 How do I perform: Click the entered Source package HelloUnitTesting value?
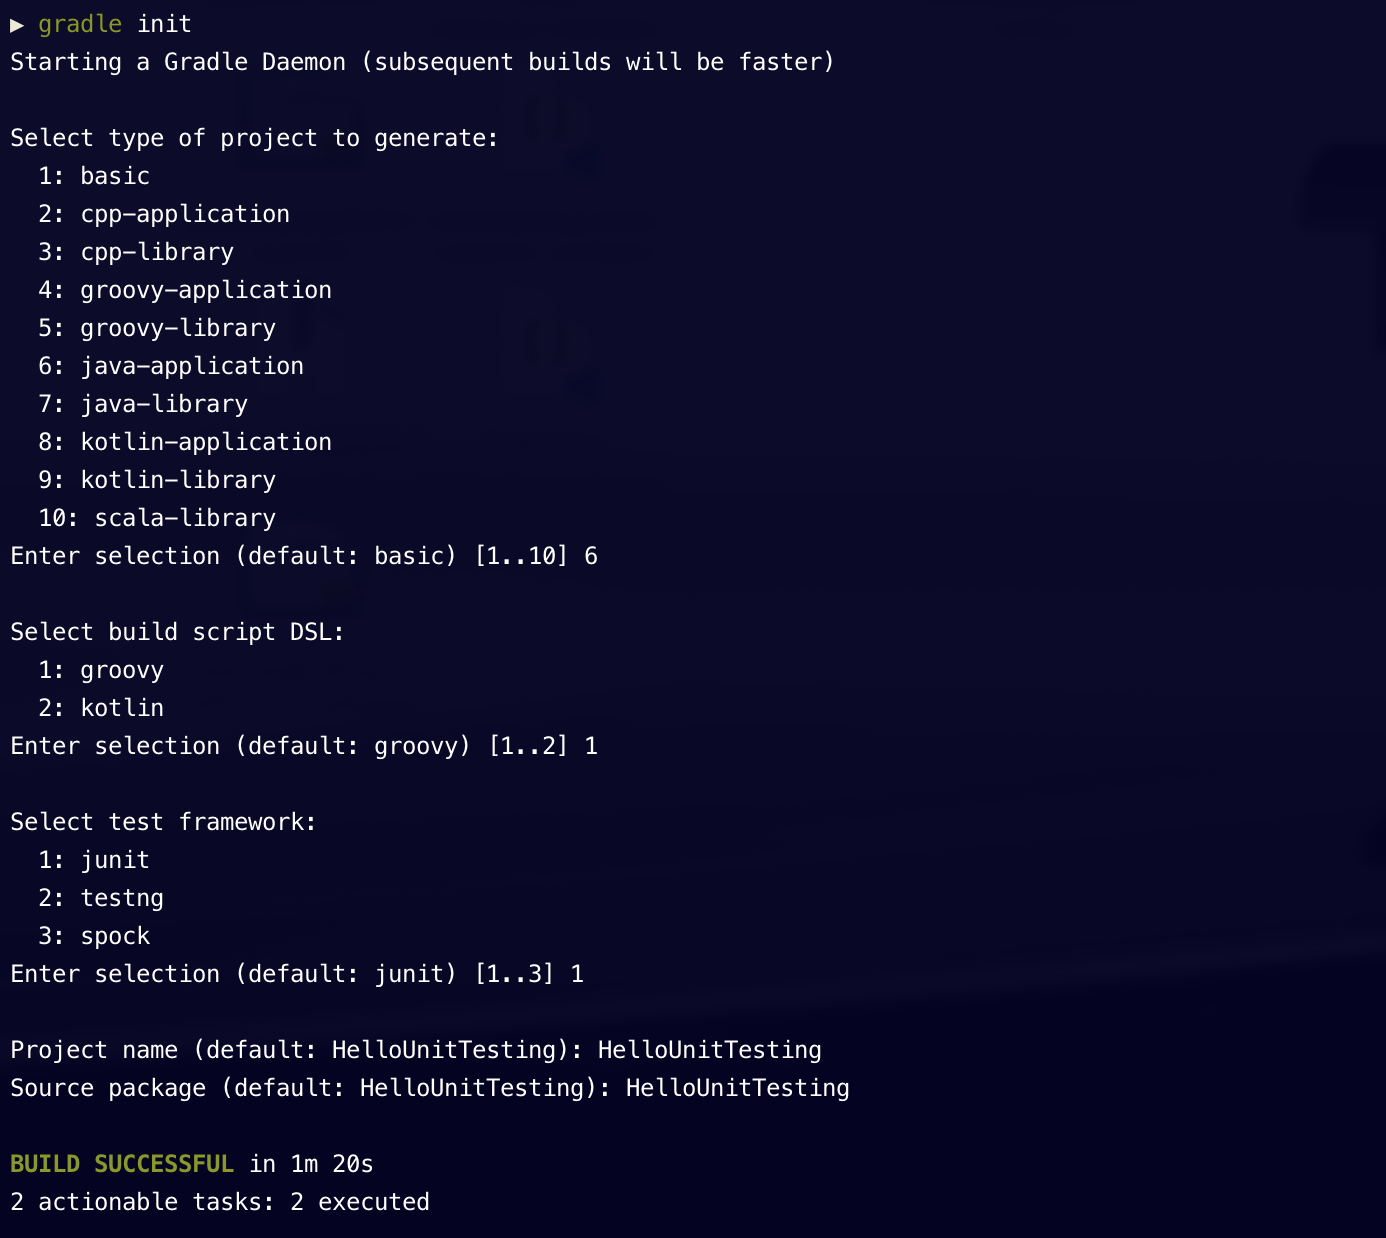[738, 1088]
